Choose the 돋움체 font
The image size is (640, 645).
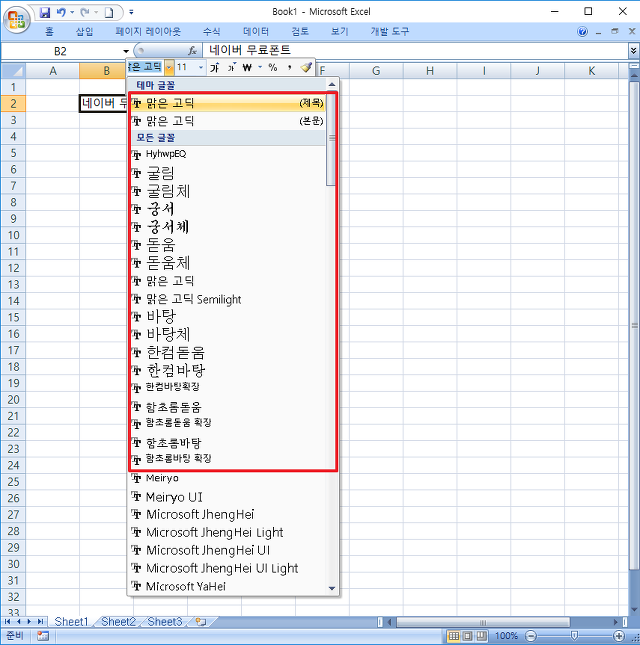point(228,263)
